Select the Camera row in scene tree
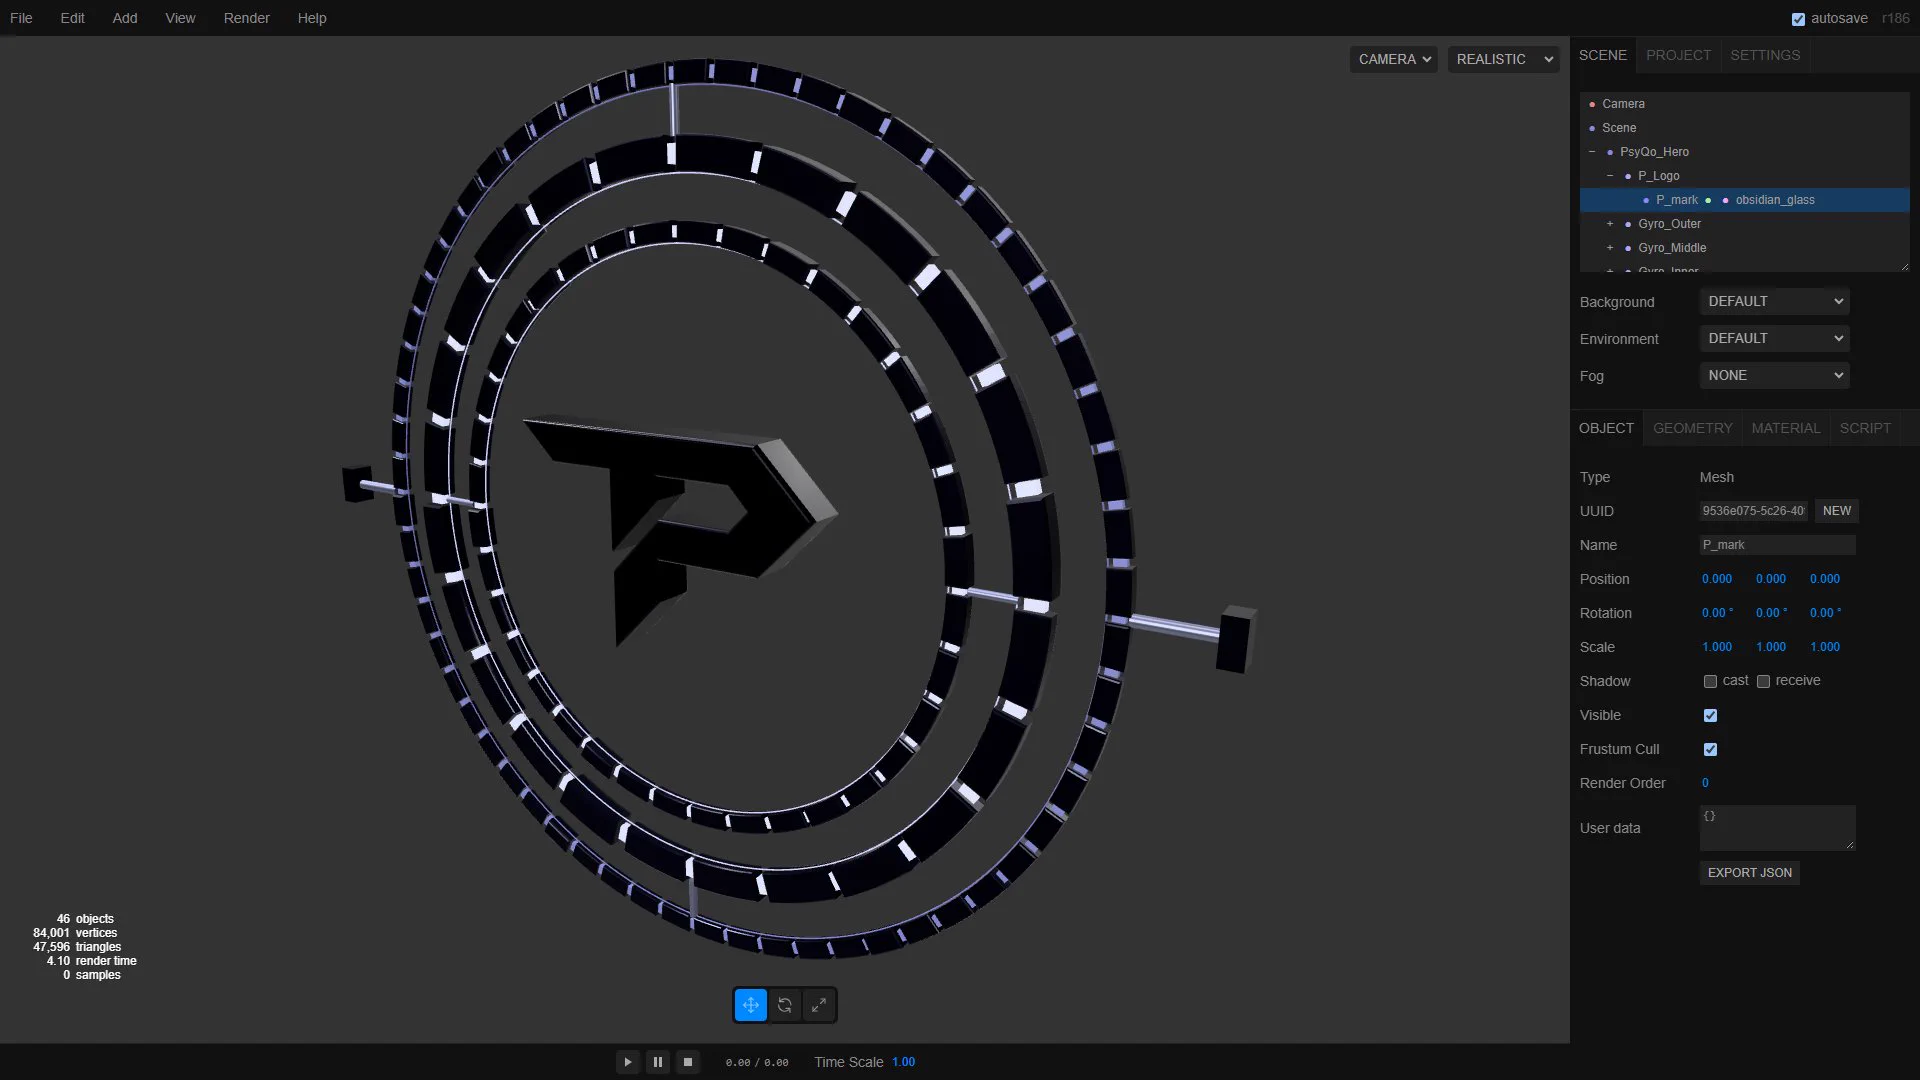 point(1744,104)
